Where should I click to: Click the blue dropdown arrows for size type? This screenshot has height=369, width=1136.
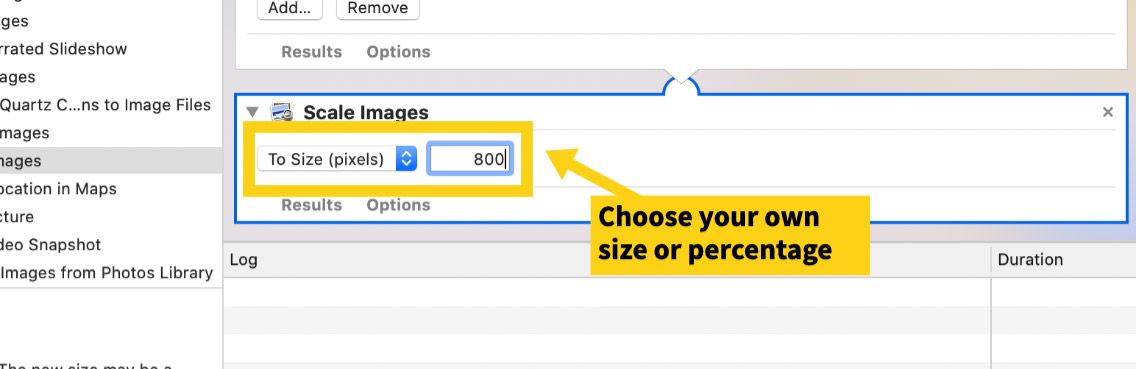(x=406, y=159)
